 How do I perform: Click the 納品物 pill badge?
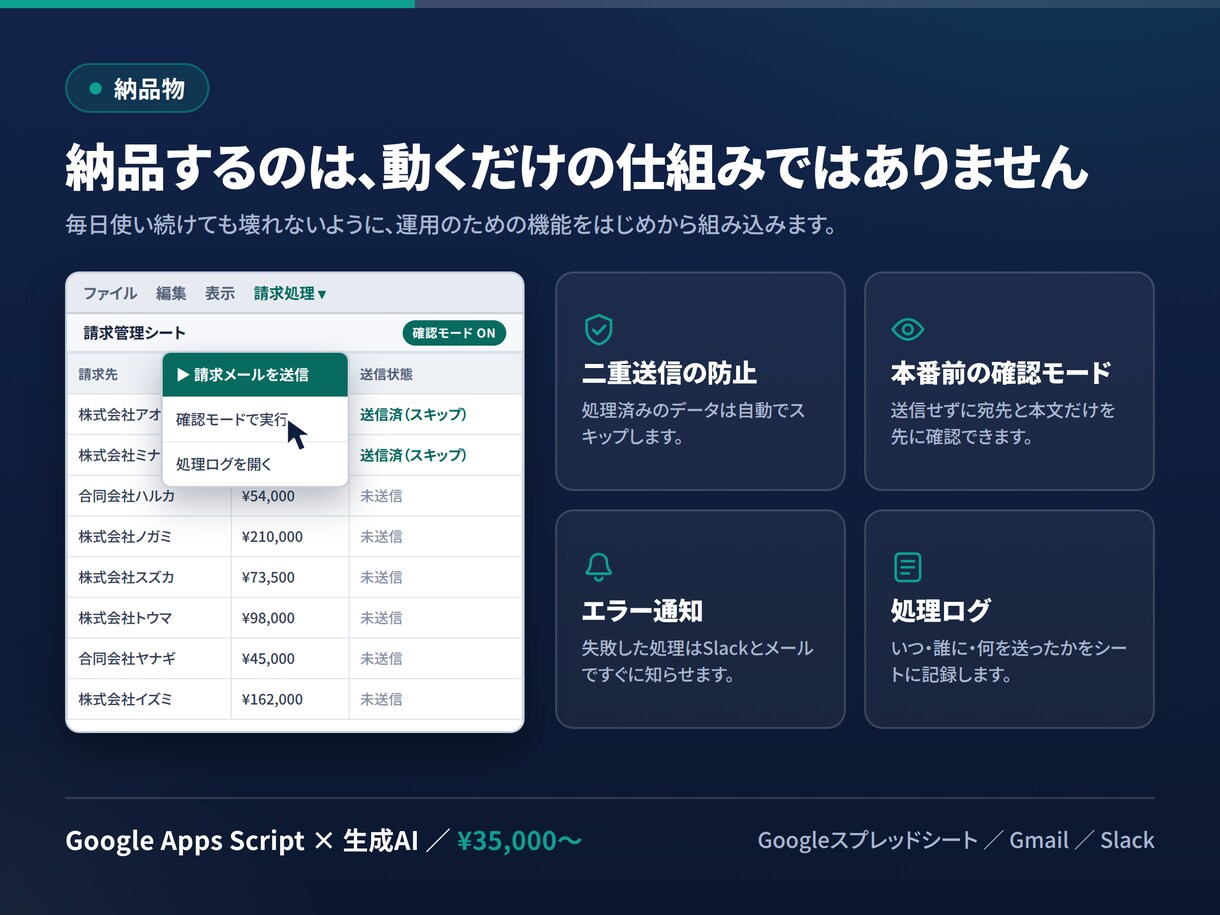coord(137,88)
